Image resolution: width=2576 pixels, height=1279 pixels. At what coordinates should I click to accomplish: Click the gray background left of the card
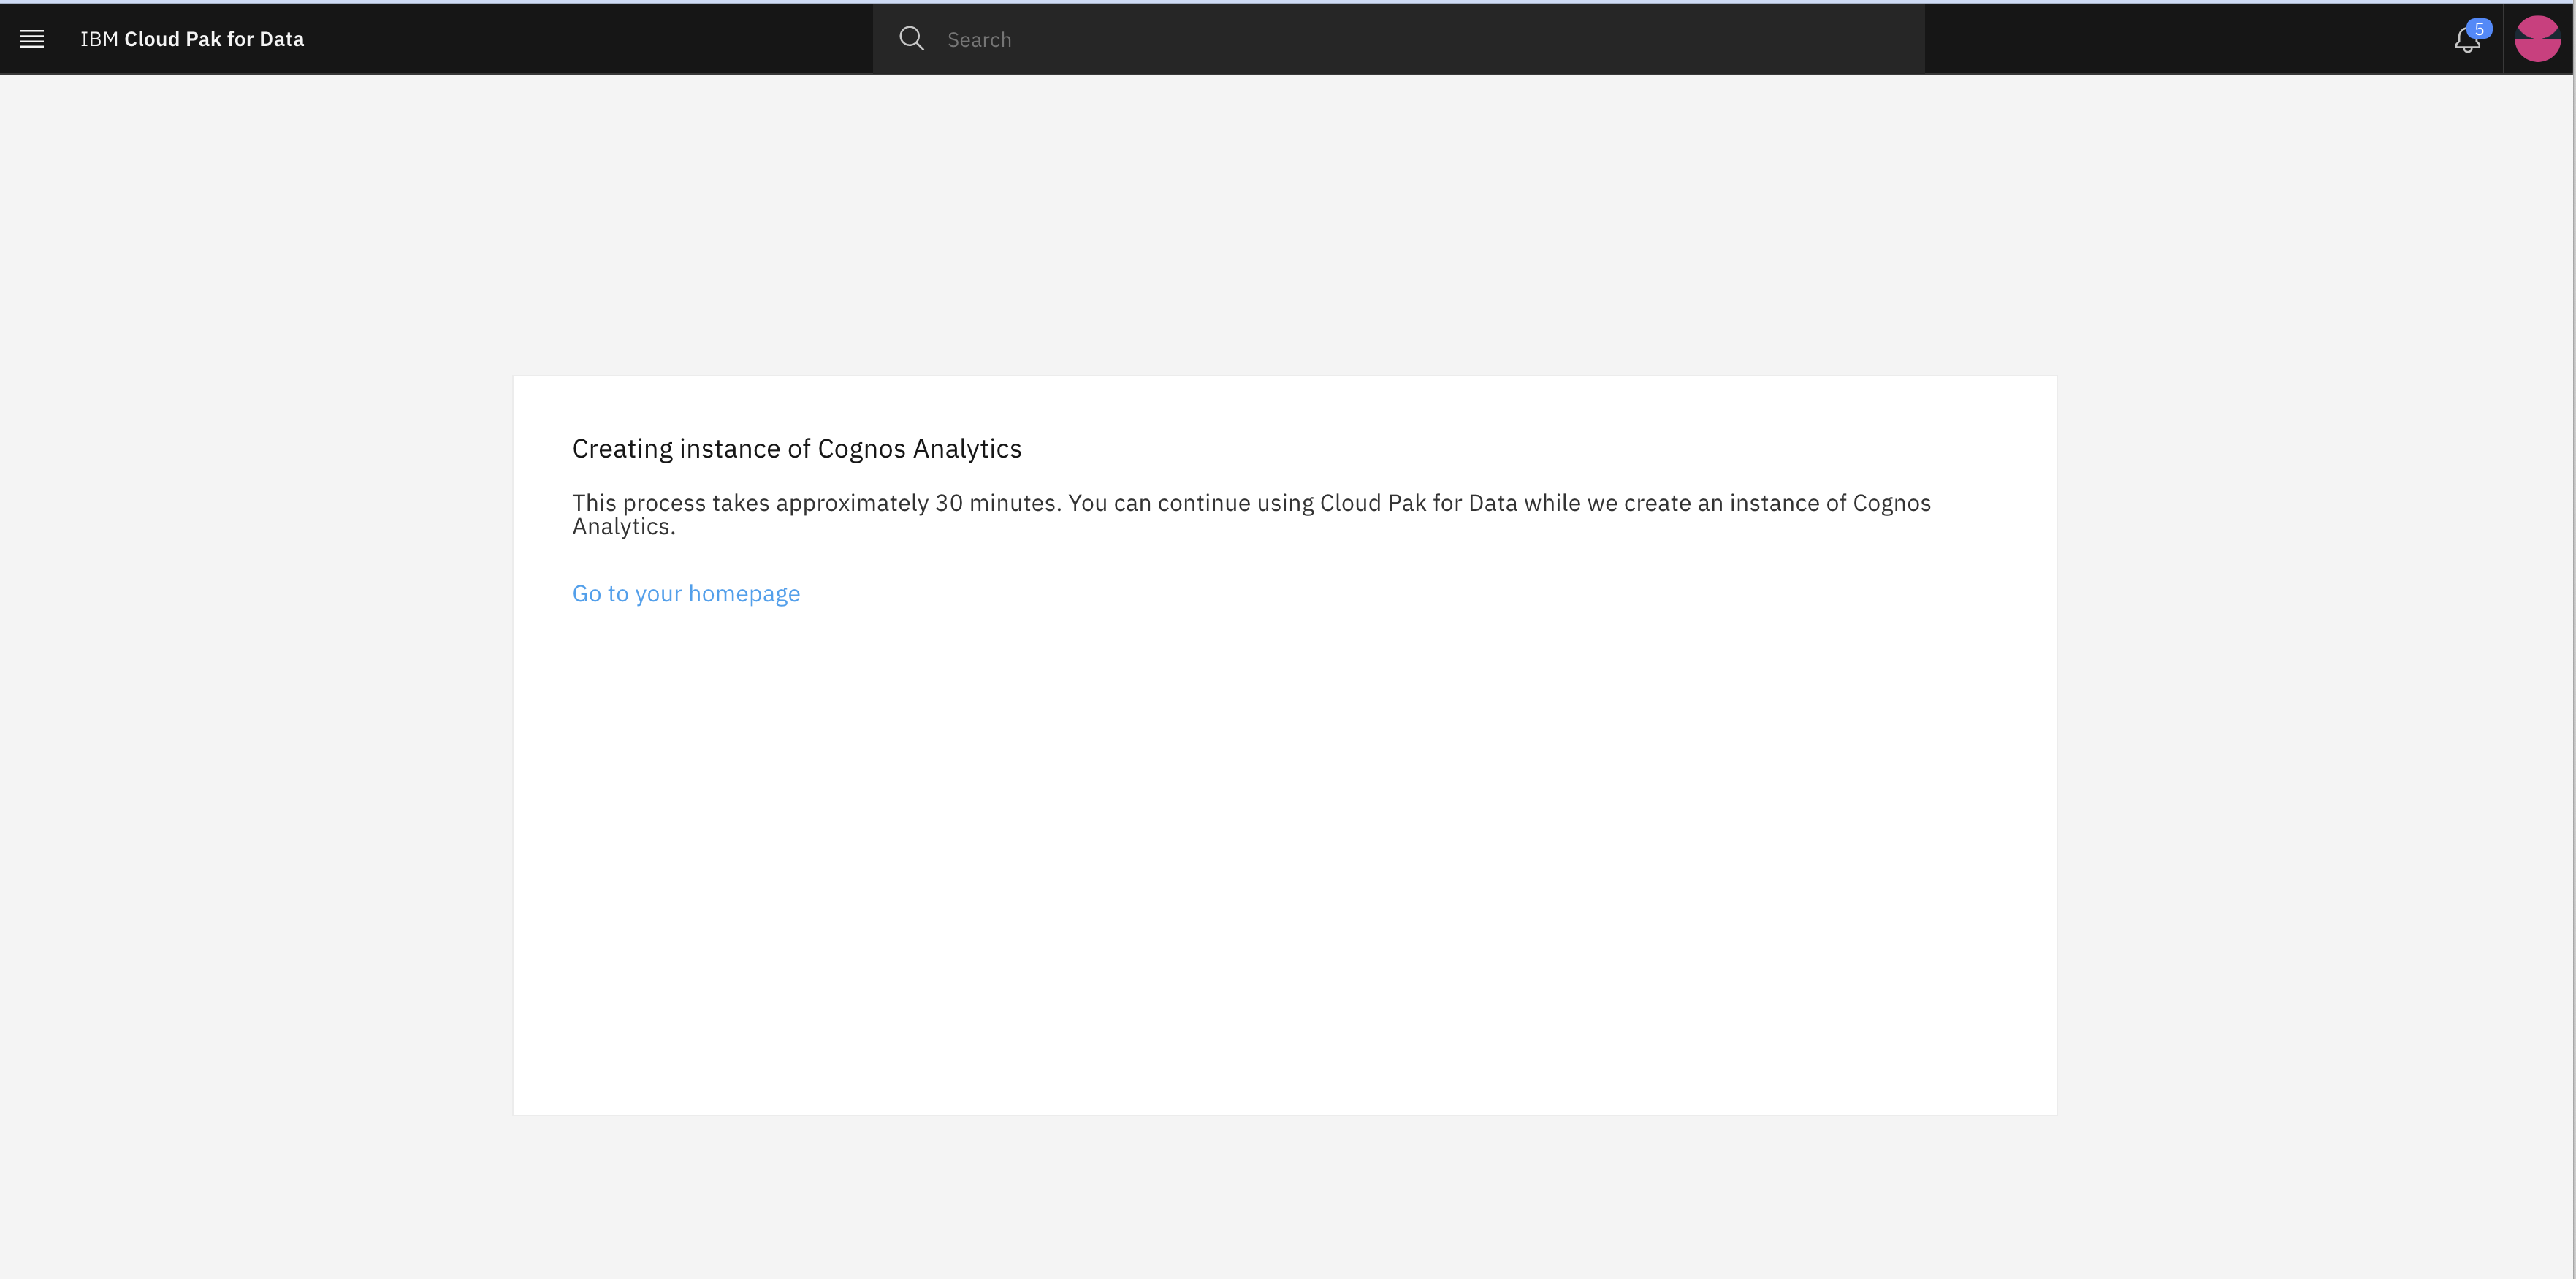pos(256,745)
